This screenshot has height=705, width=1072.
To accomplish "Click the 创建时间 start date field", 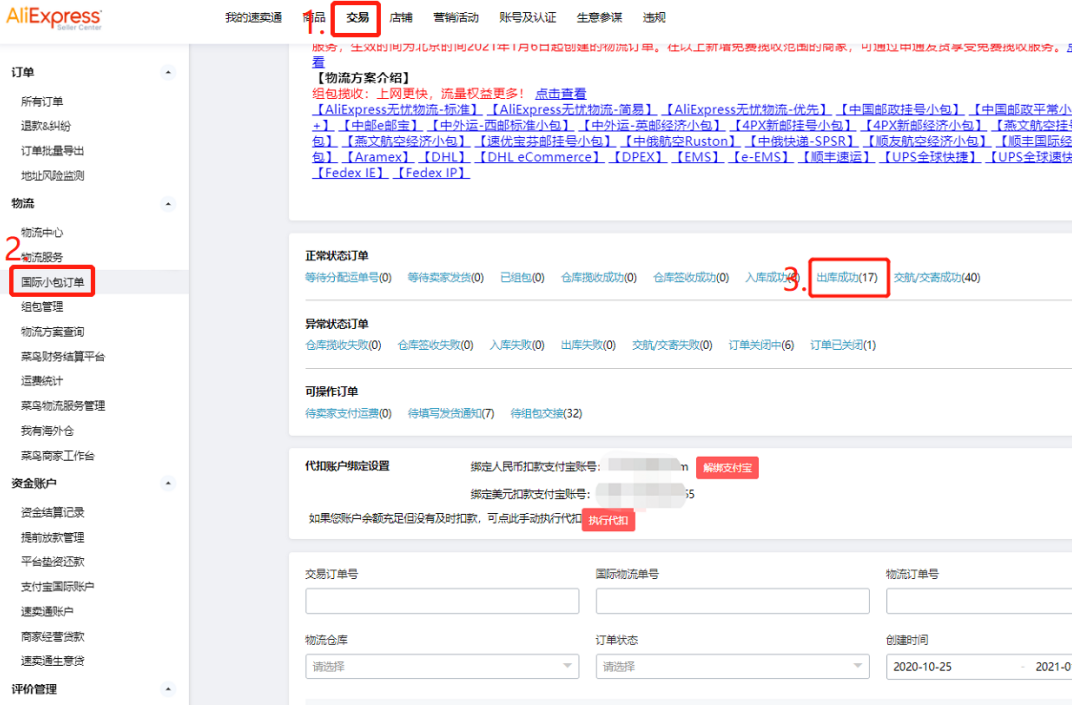I will point(922,667).
